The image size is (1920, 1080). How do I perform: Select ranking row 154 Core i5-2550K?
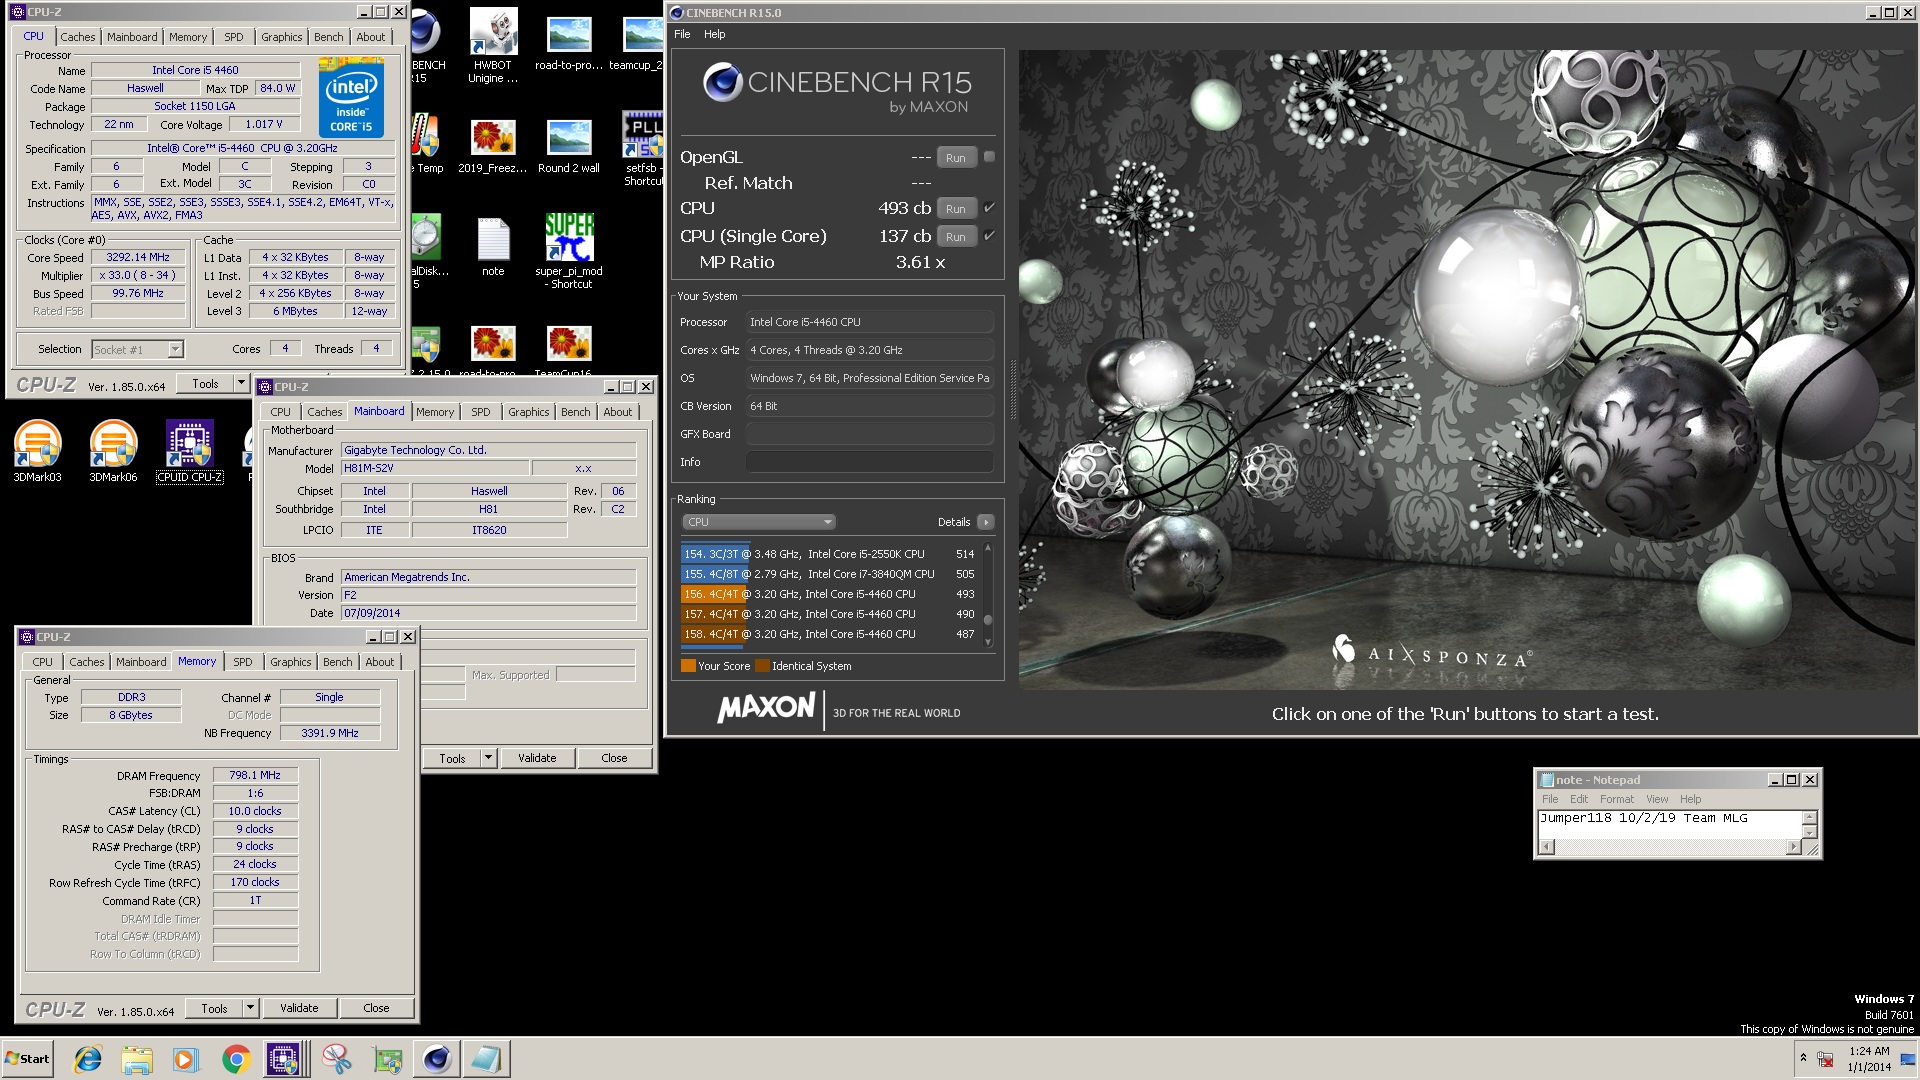(x=829, y=554)
